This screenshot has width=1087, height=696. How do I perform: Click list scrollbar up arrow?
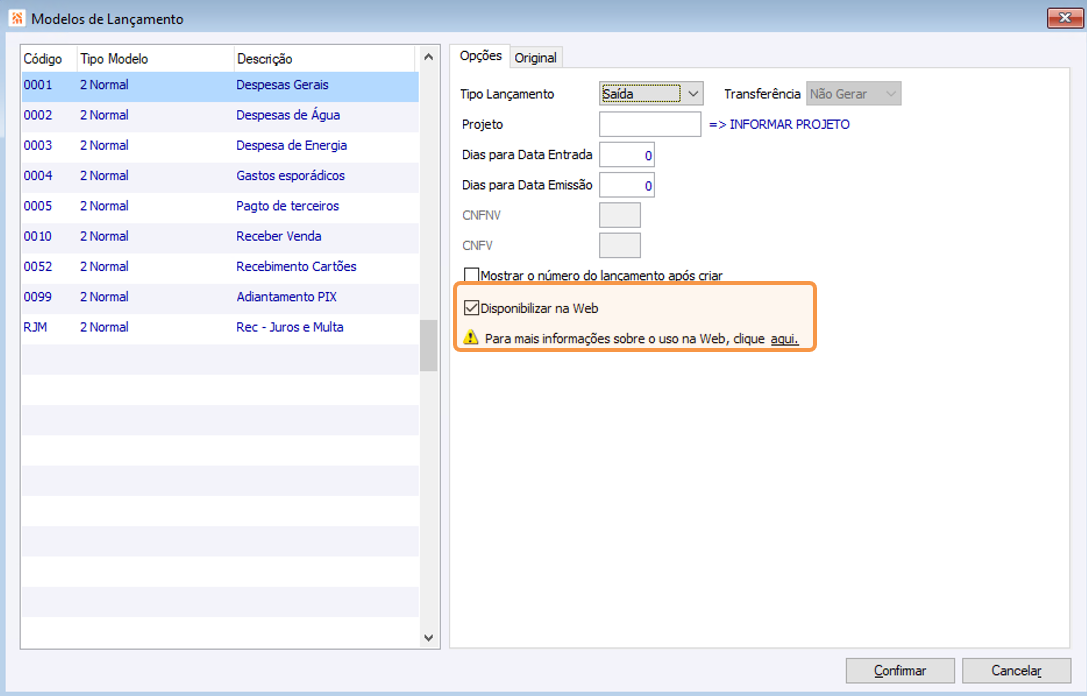[428, 57]
